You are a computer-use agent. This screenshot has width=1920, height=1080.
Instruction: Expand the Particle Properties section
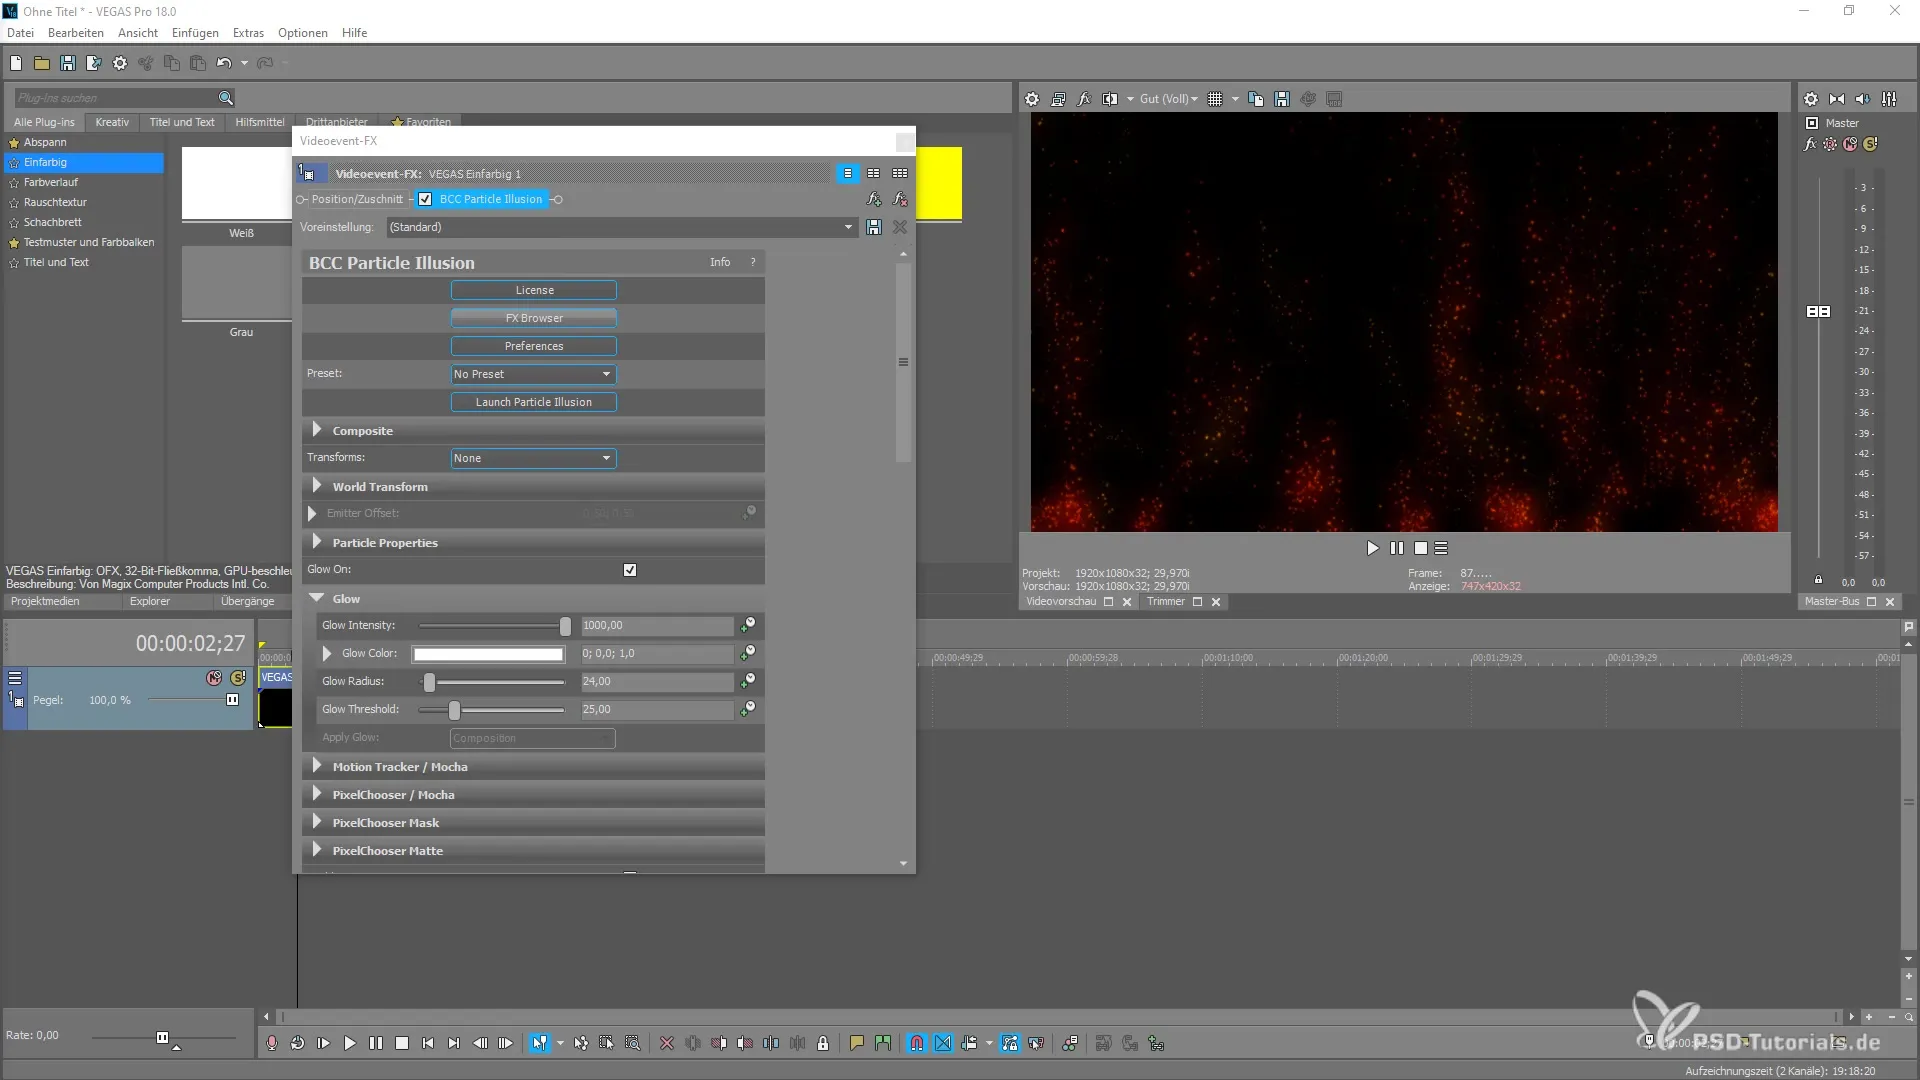pos(317,542)
